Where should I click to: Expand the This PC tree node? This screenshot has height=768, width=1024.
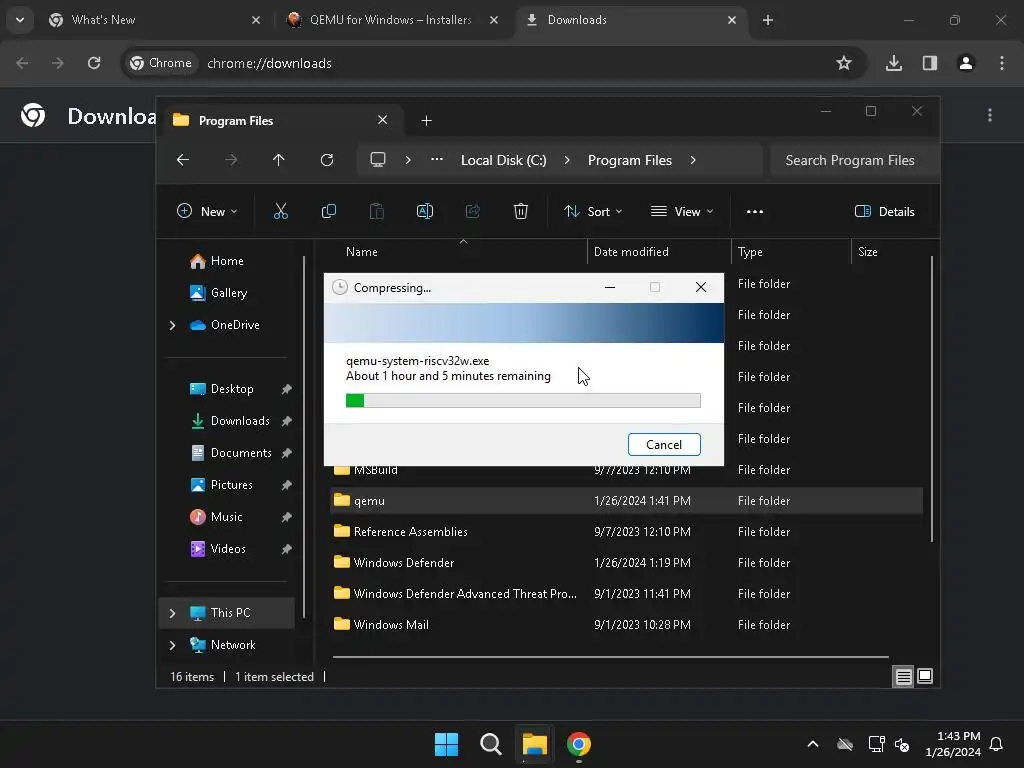pos(172,613)
